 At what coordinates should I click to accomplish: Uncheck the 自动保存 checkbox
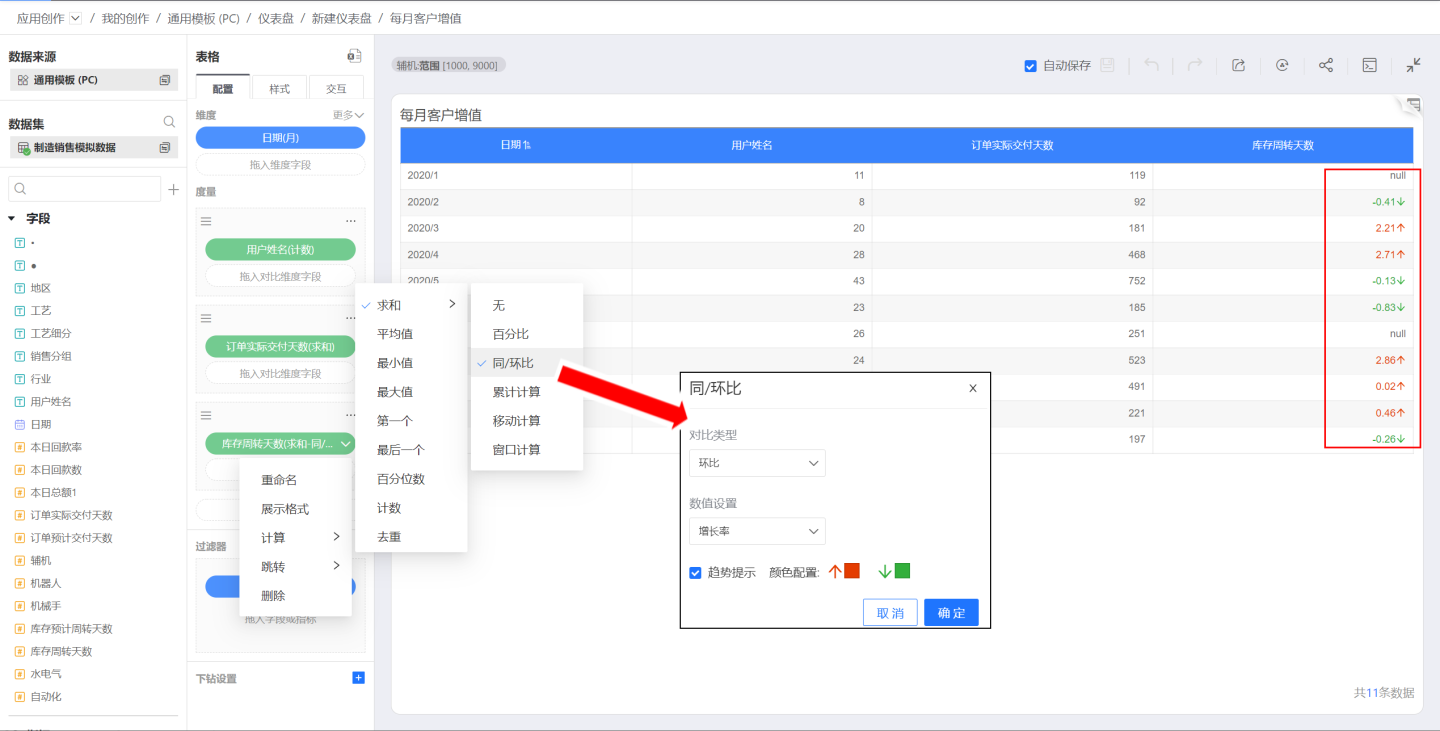[1030, 66]
